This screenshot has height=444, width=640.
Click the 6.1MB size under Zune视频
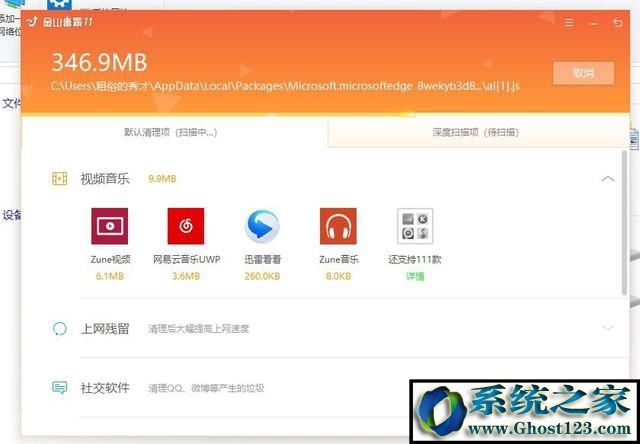coord(109,276)
